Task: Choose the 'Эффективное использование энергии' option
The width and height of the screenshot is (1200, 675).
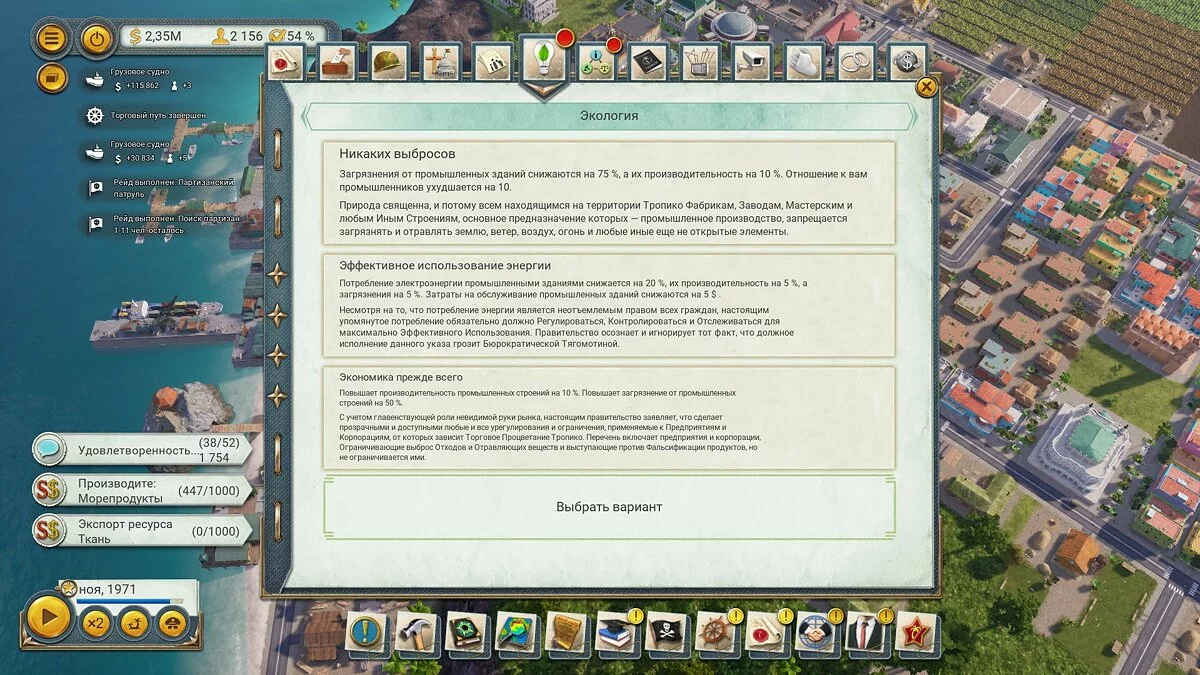Action: tap(609, 305)
